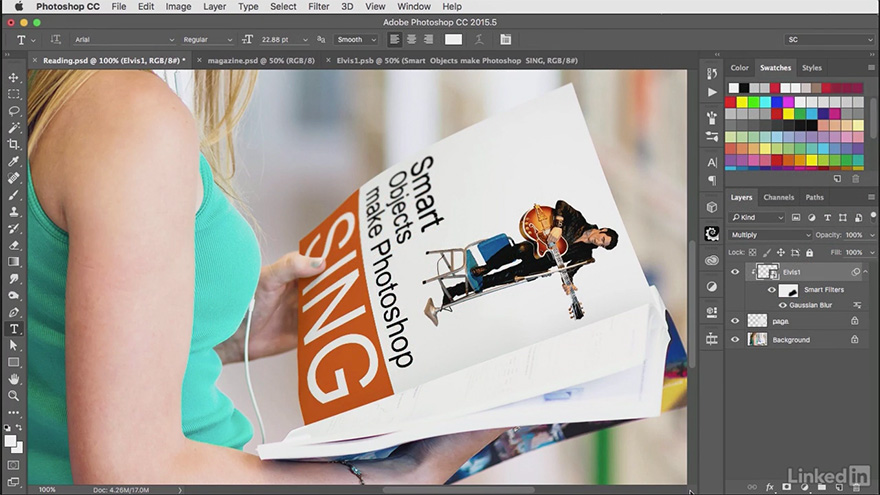Select the Brush tool
The height and width of the screenshot is (495, 880).
point(13,195)
